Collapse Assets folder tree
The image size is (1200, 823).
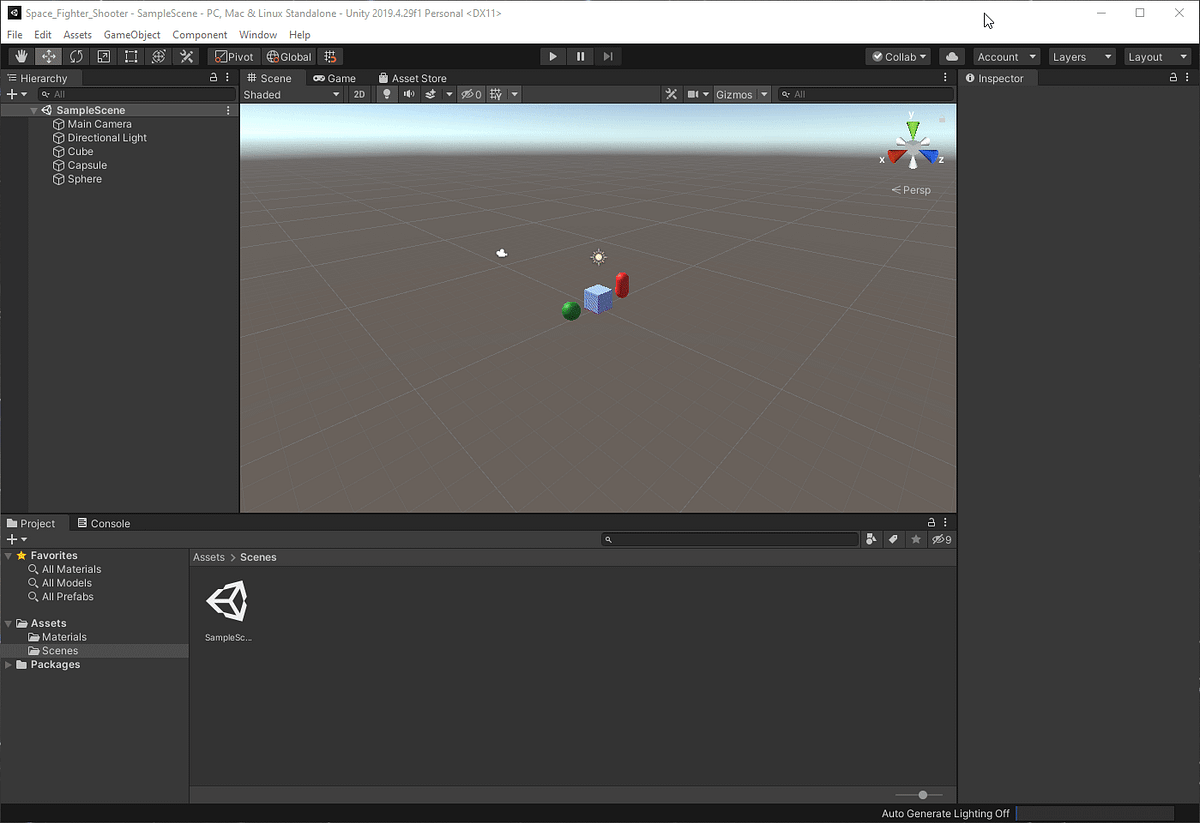point(9,623)
